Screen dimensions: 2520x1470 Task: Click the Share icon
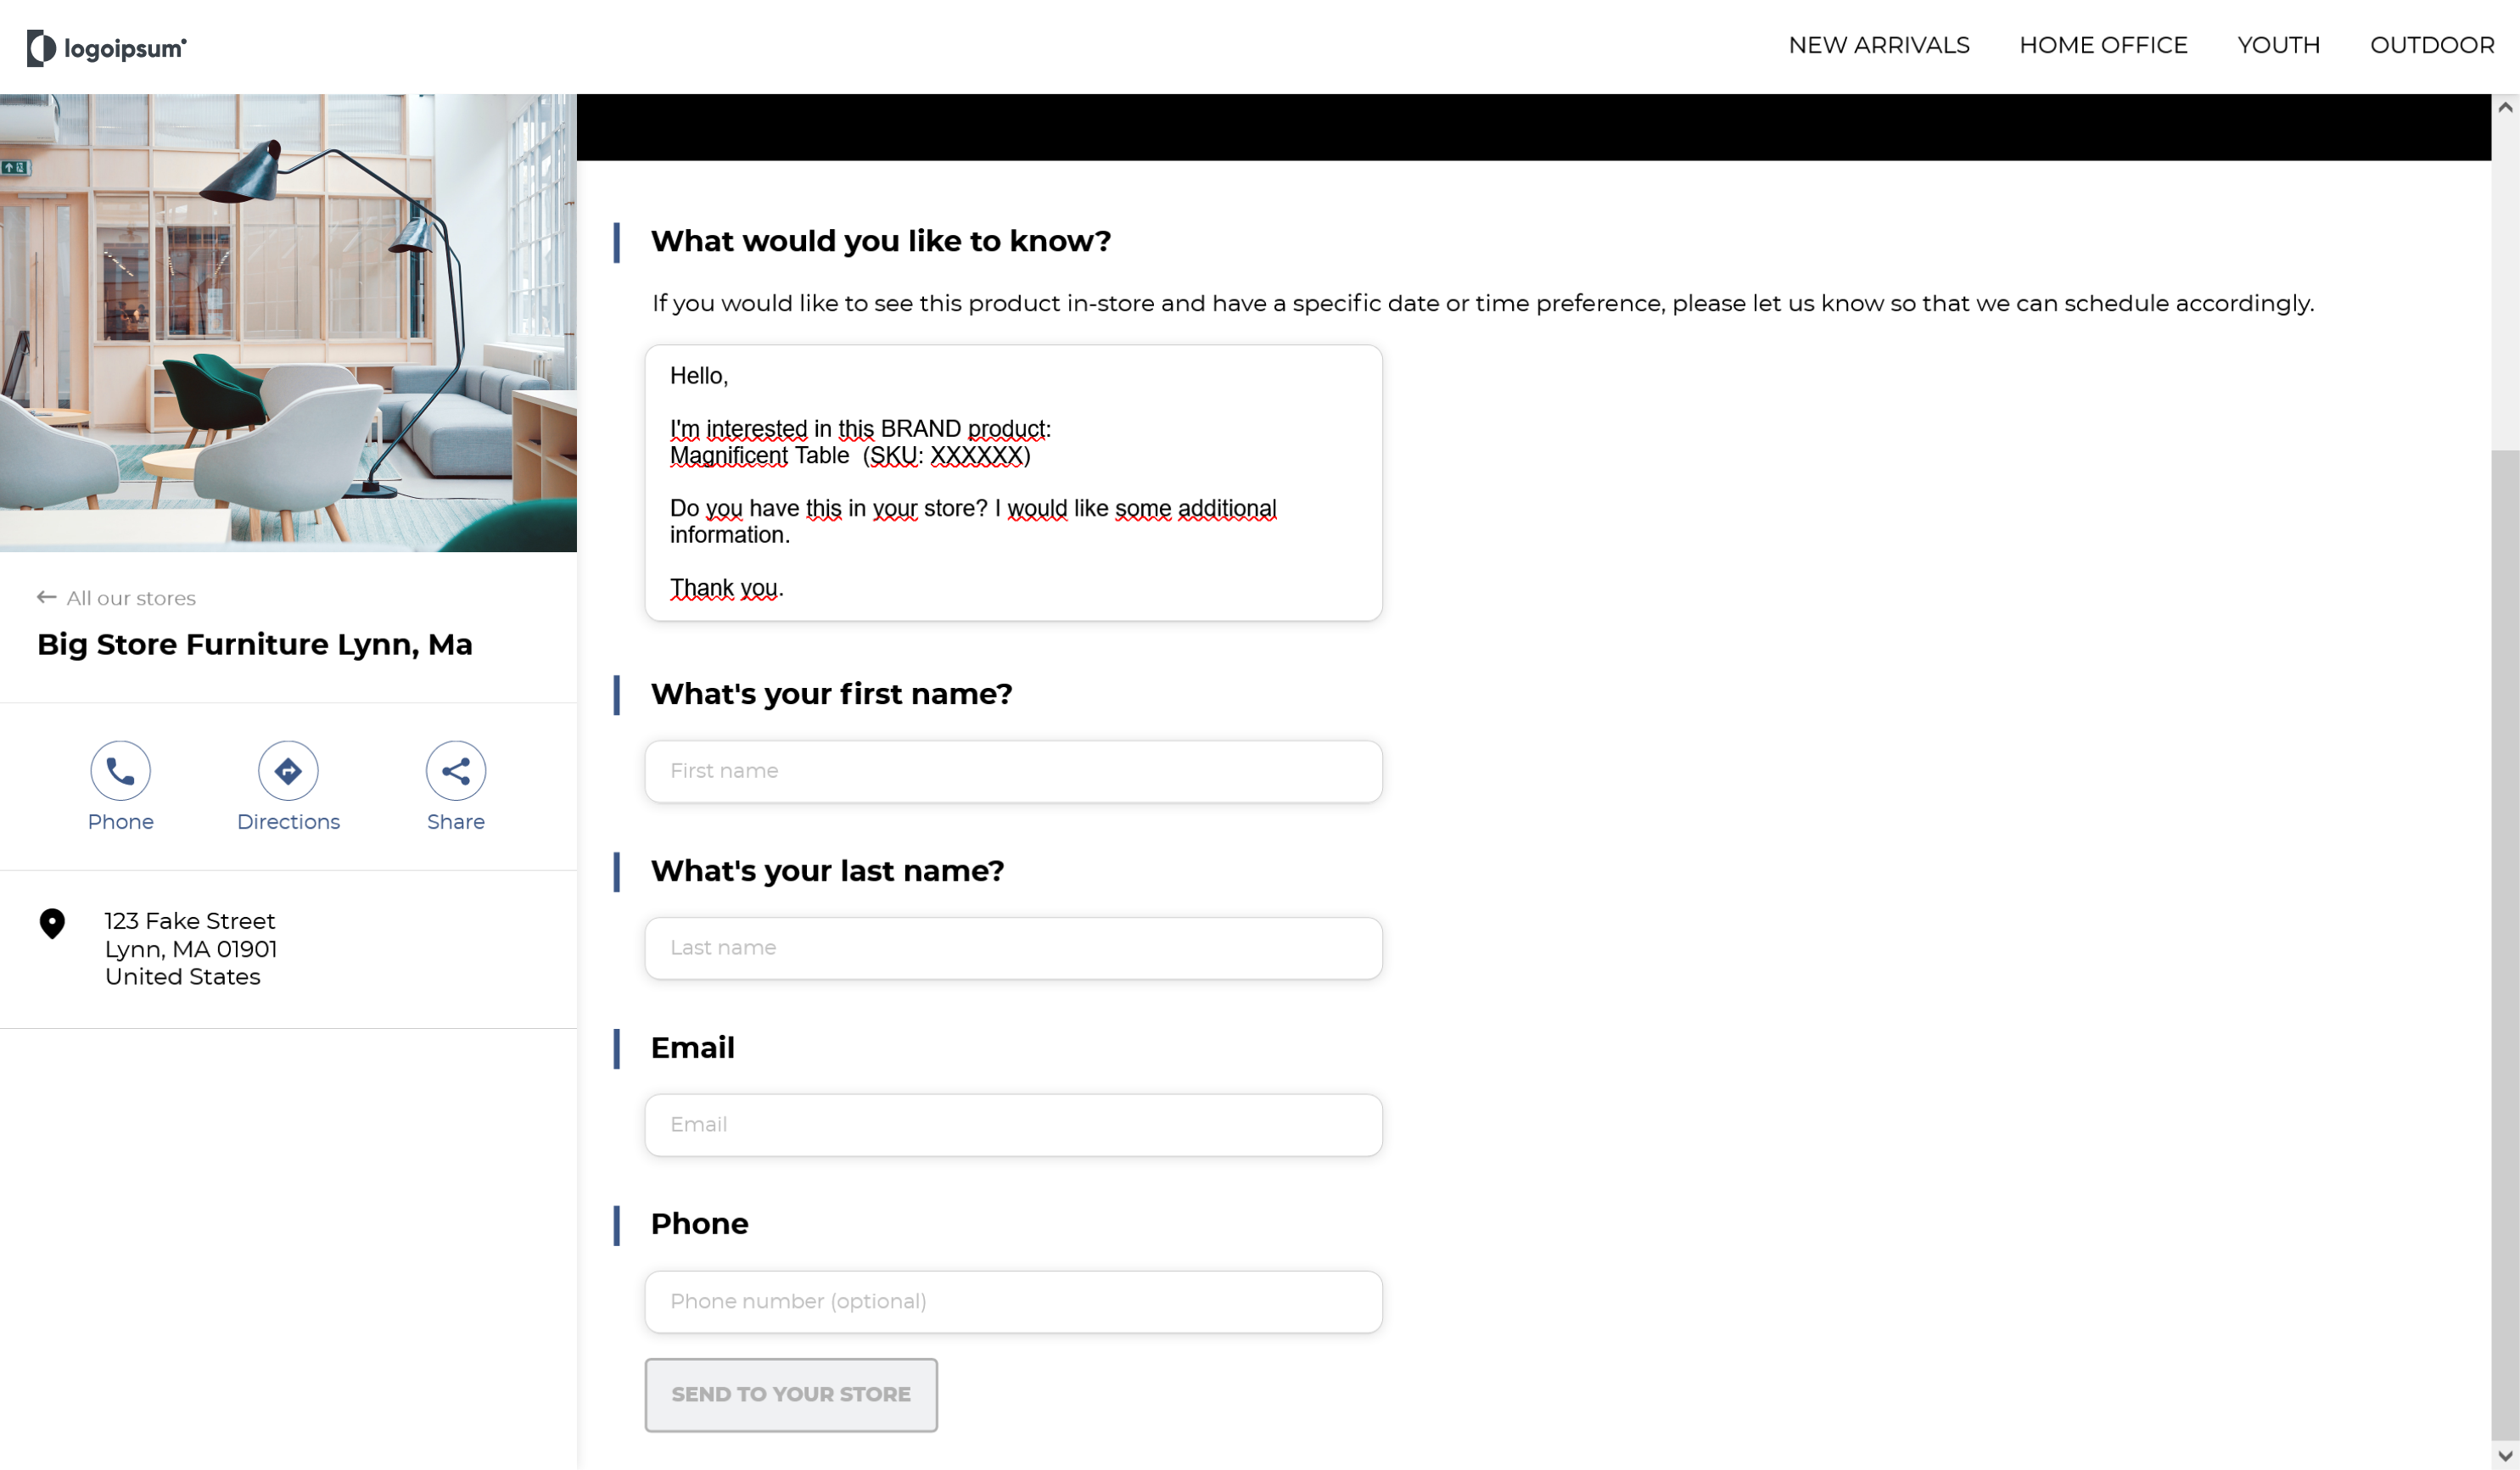point(455,771)
